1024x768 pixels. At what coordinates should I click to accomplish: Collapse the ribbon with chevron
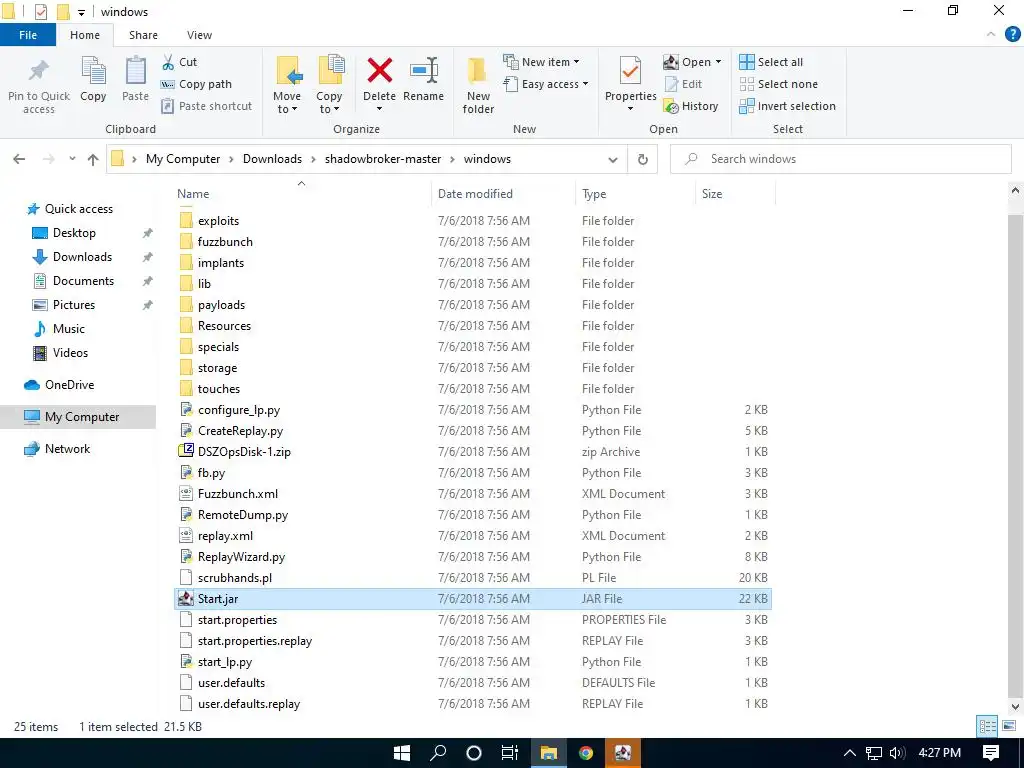pos(991,35)
